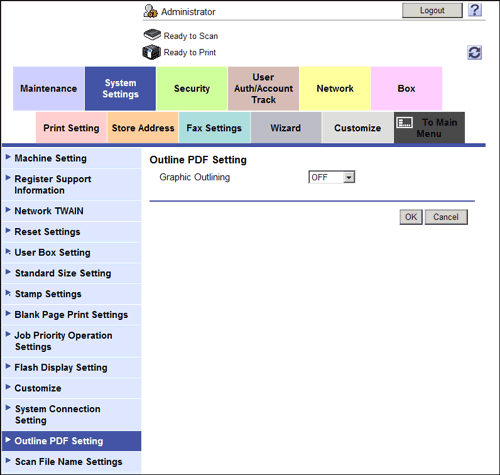
Task: Switch to the Box tab
Action: (406, 89)
